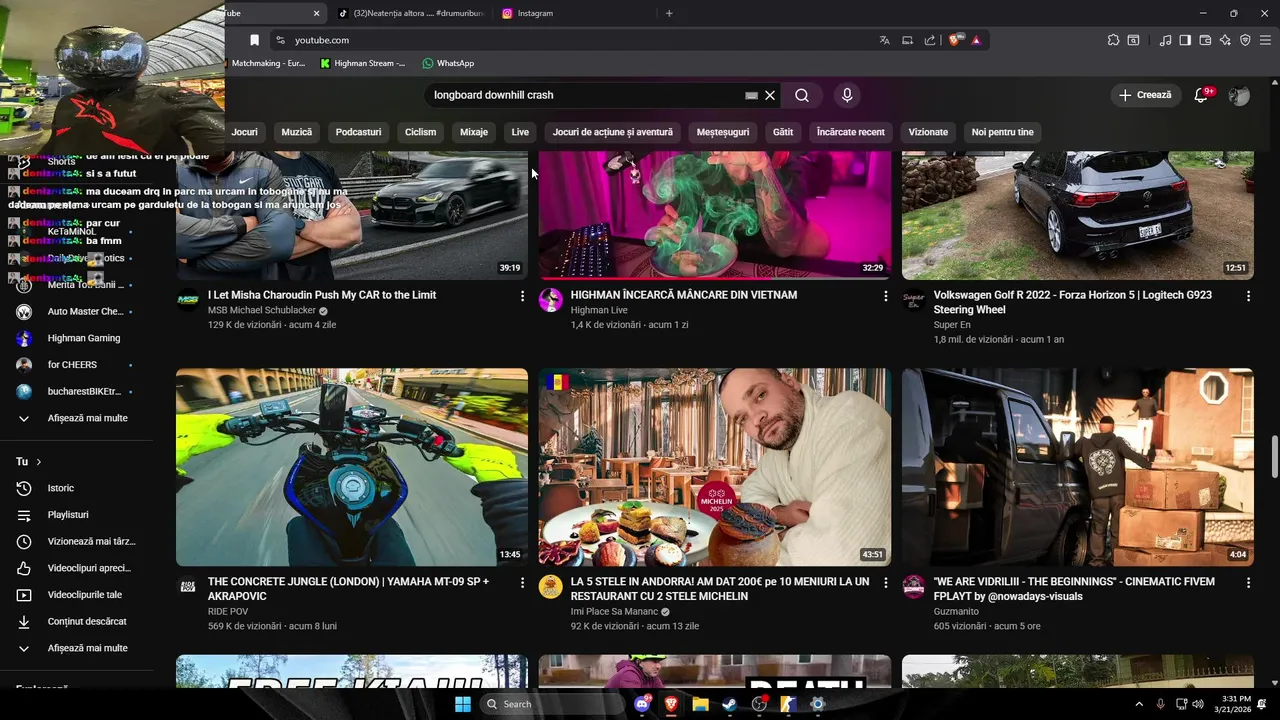The height and width of the screenshot is (720, 1280).
Task: Click the address bar showing youtube.com
Action: point(580,40)
